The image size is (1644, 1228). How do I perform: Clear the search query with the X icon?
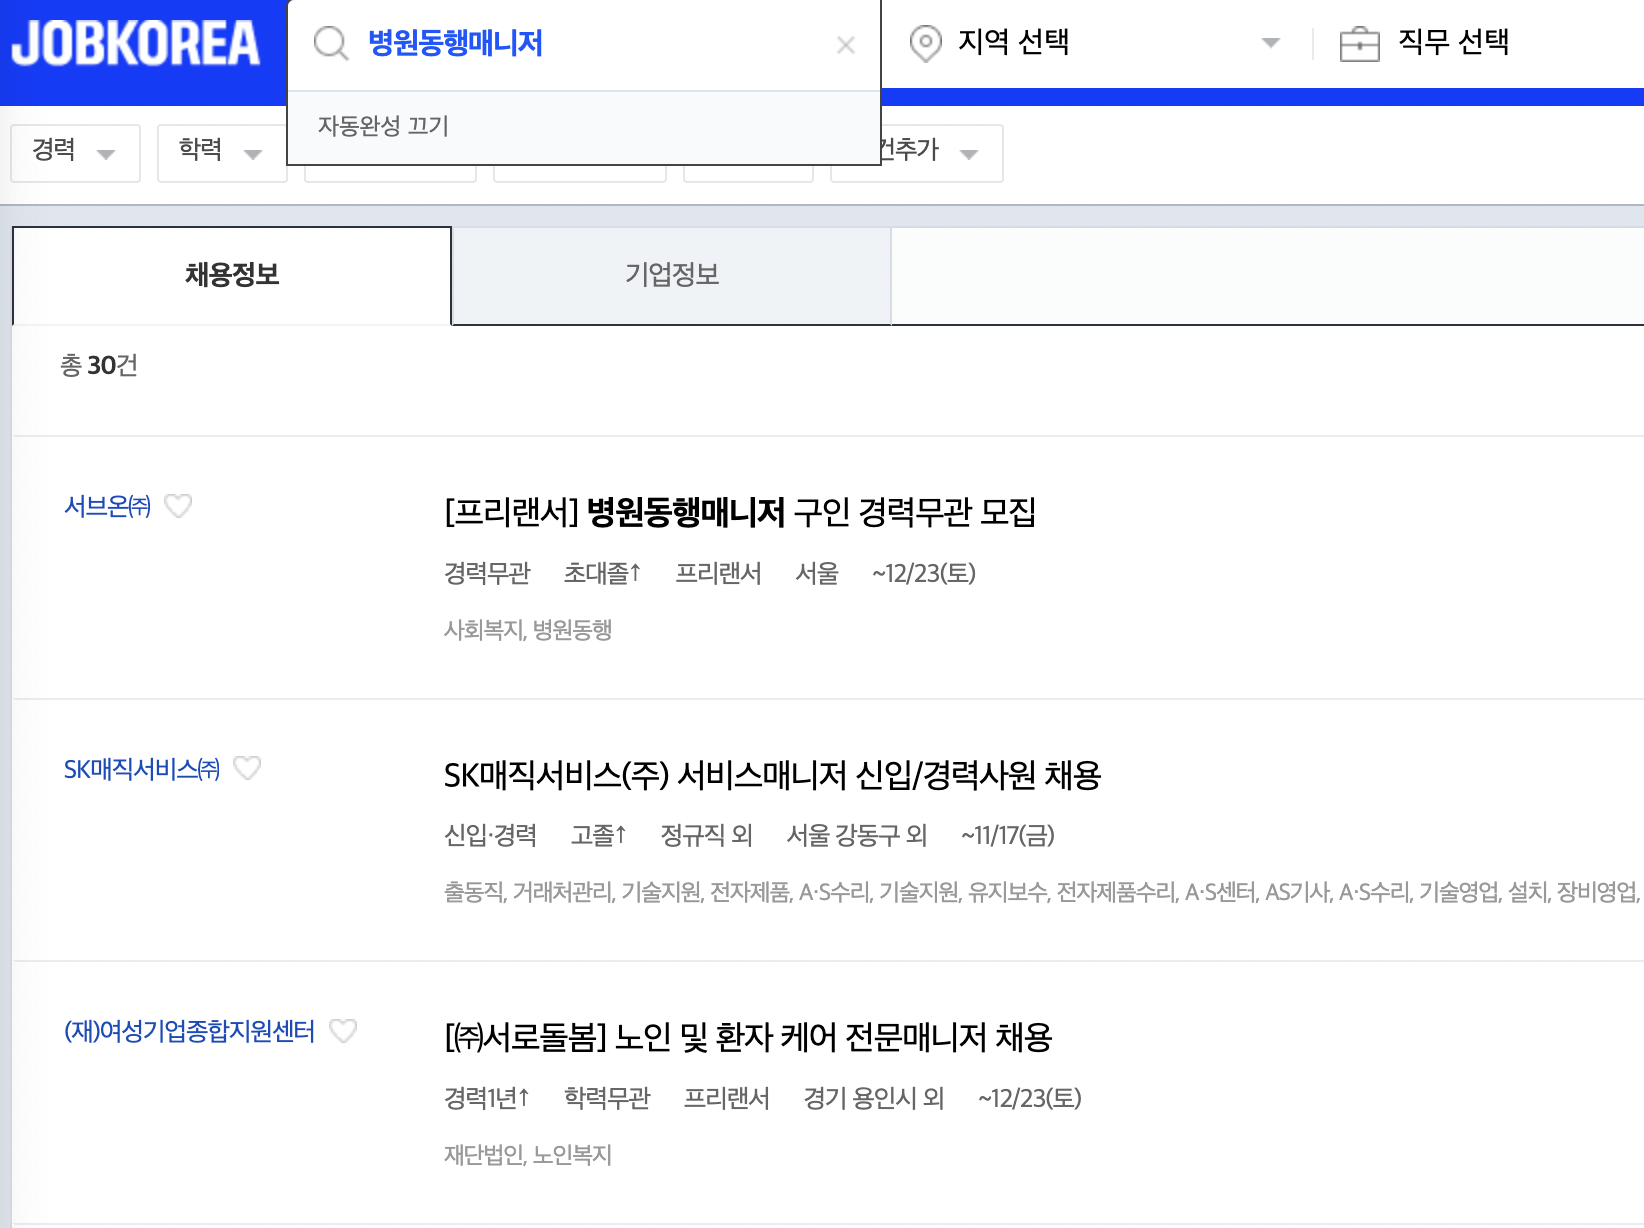coord(846,43)
